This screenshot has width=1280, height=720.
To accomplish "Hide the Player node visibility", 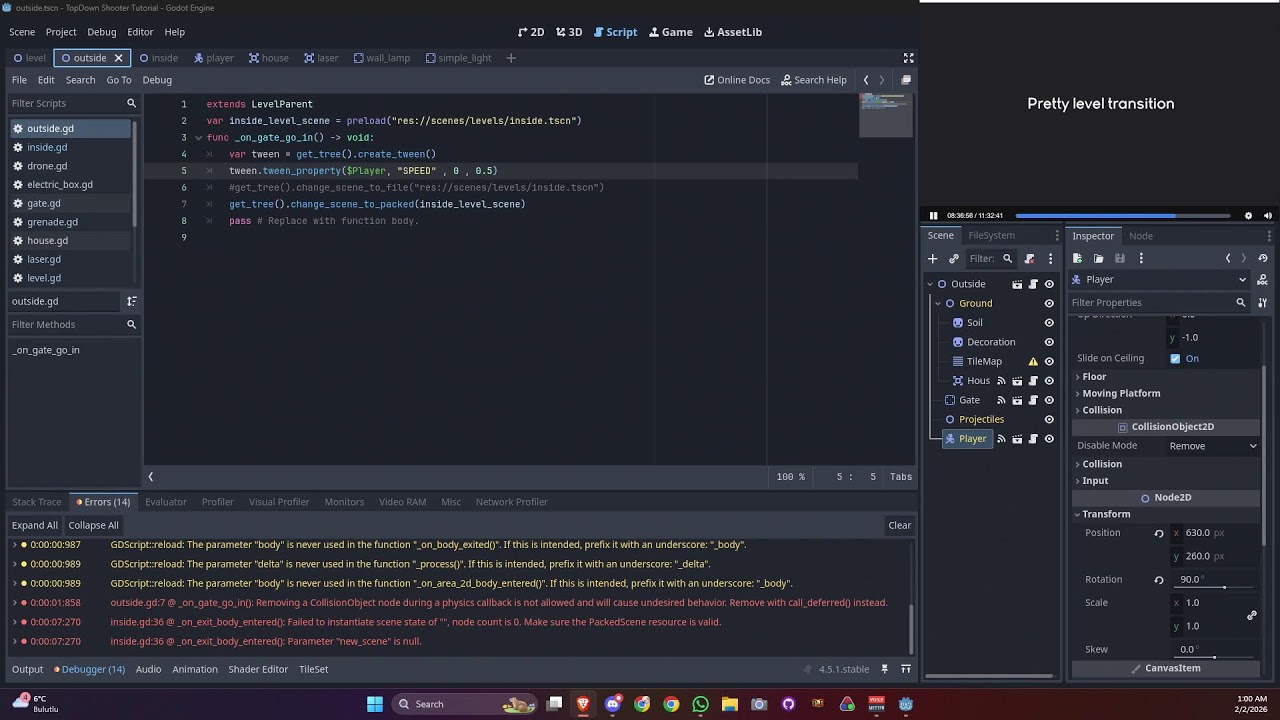I will (x=1049, y=439).
